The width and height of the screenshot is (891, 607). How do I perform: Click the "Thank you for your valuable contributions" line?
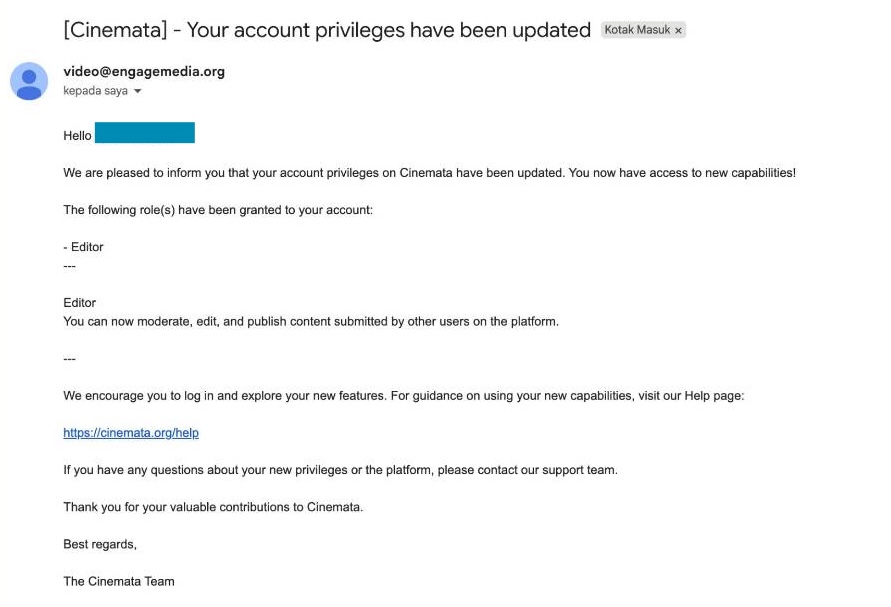coord(213,507)
